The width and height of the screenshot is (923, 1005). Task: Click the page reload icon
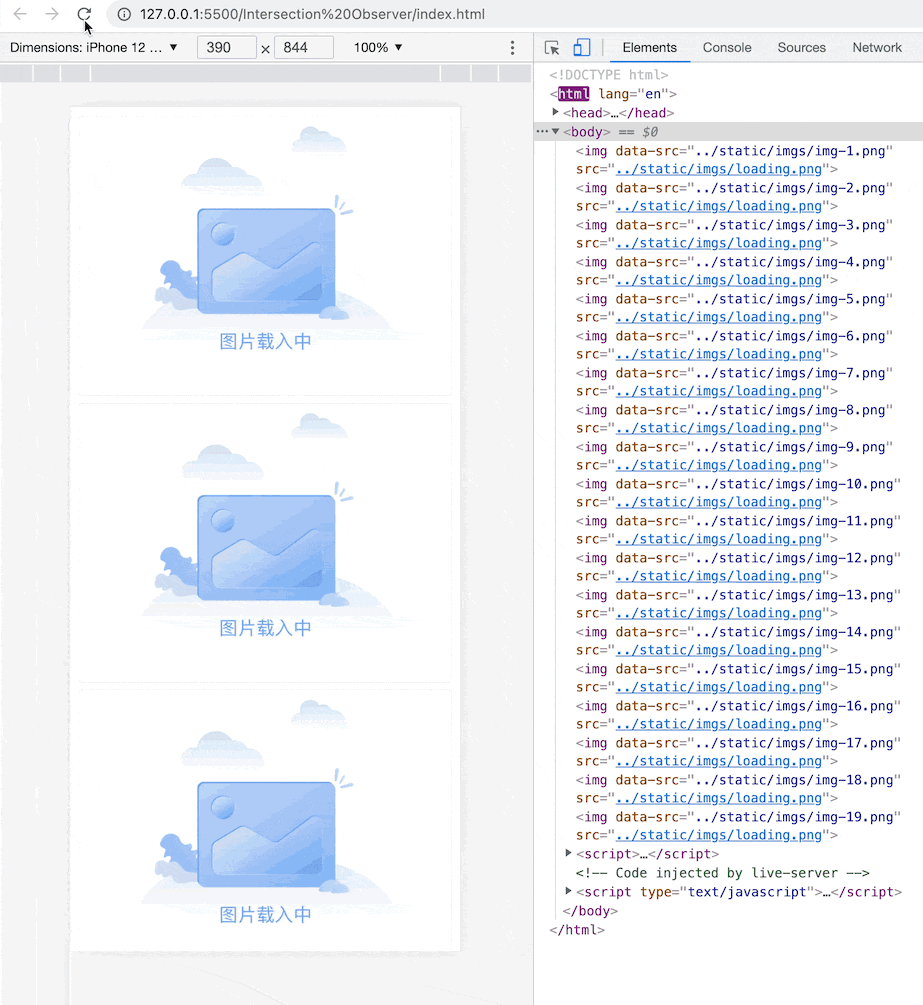coord(84,15)
